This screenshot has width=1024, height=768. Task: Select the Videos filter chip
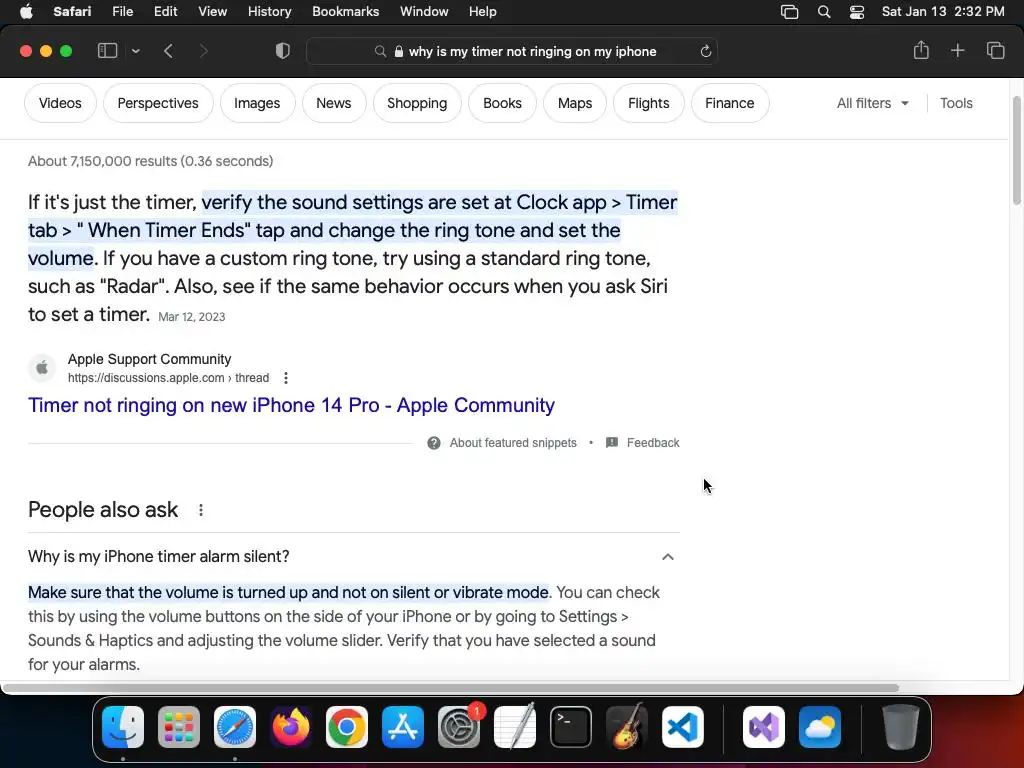(60, 103)
